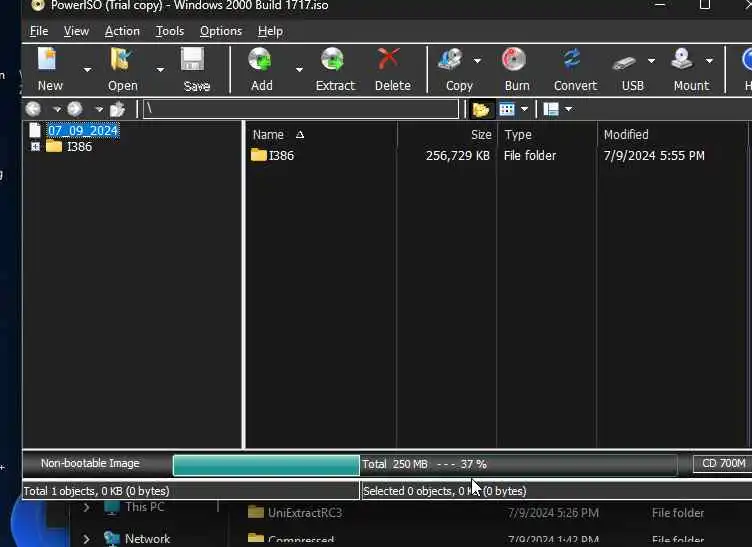Image resolution: width=752 pixels, height=547 pixels.
Task: Click the red Delete icon
Action: (388, 59)
